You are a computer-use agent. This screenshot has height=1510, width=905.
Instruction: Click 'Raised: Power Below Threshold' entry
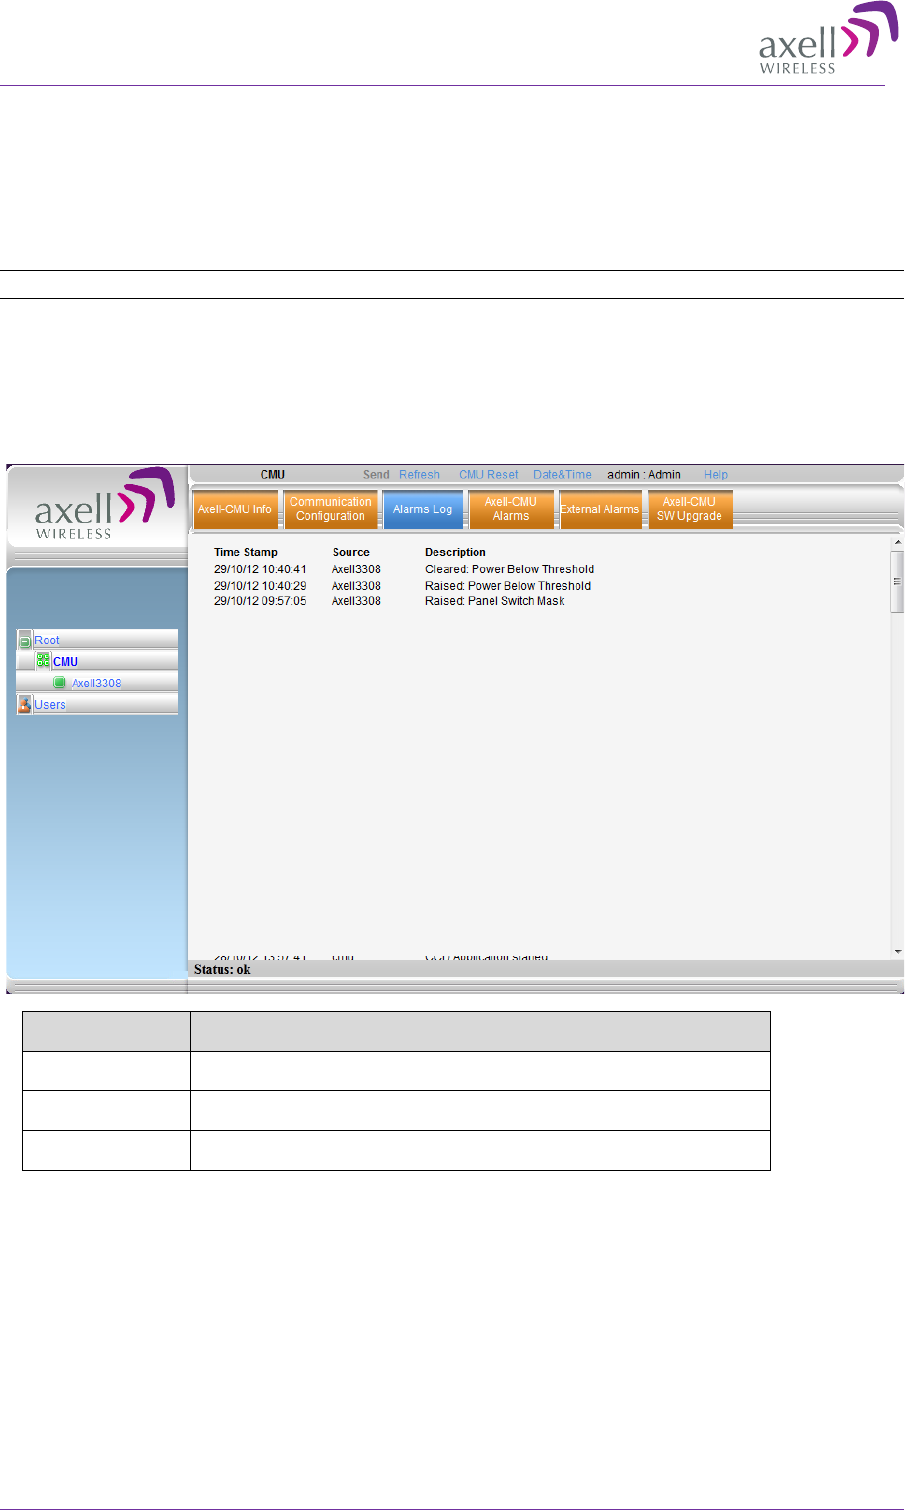coord(508,586)
